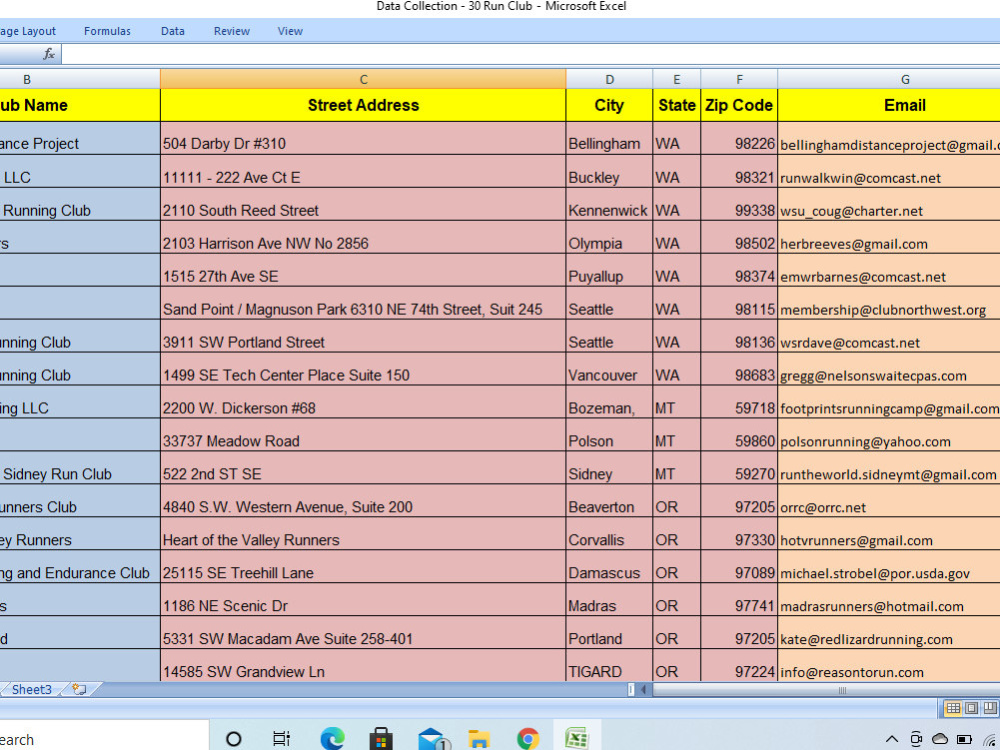Select the zip code 97741 cell
The image size is (1000, 750).
[739, 600]
